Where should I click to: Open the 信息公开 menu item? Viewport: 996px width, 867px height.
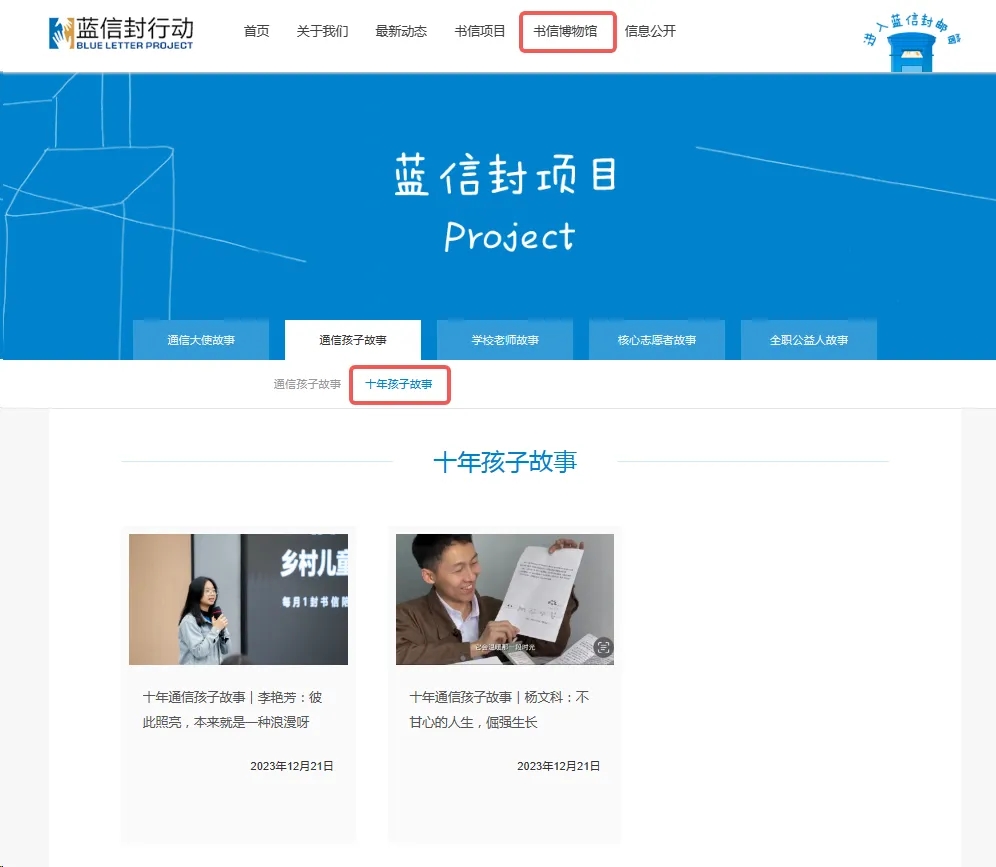650,31
